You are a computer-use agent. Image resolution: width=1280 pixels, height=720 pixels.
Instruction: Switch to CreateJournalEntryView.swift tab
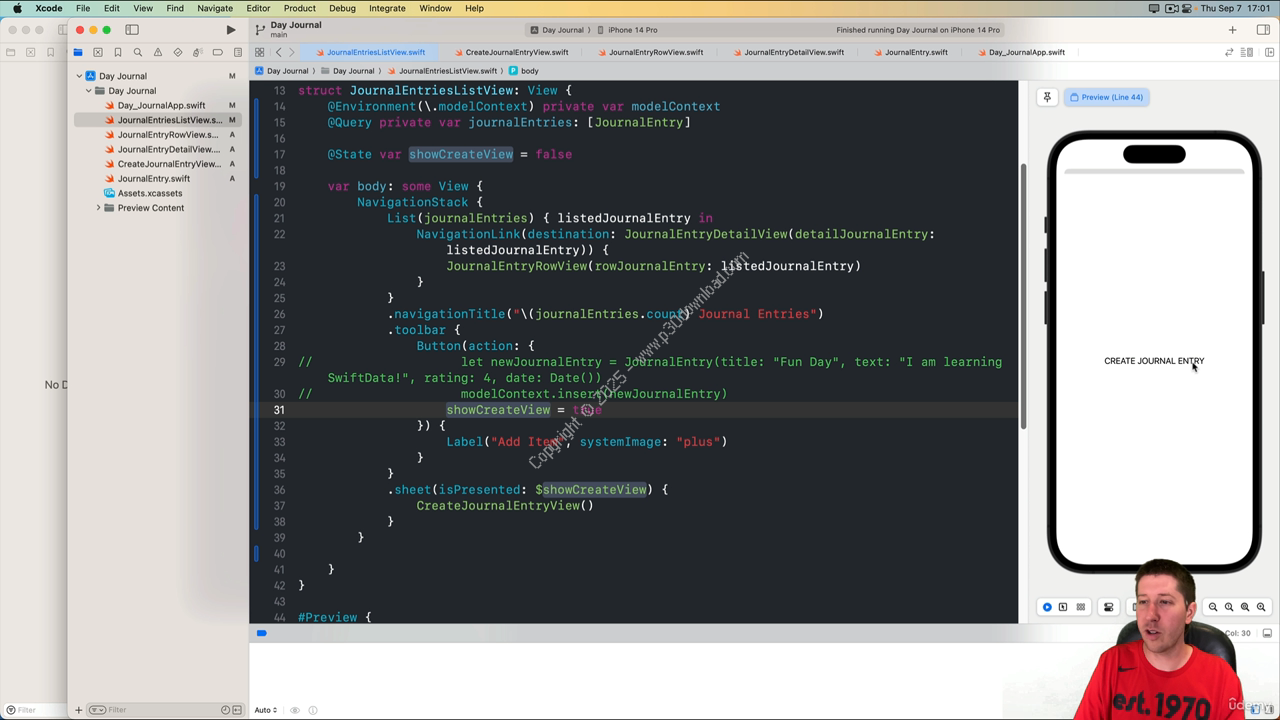510,52
